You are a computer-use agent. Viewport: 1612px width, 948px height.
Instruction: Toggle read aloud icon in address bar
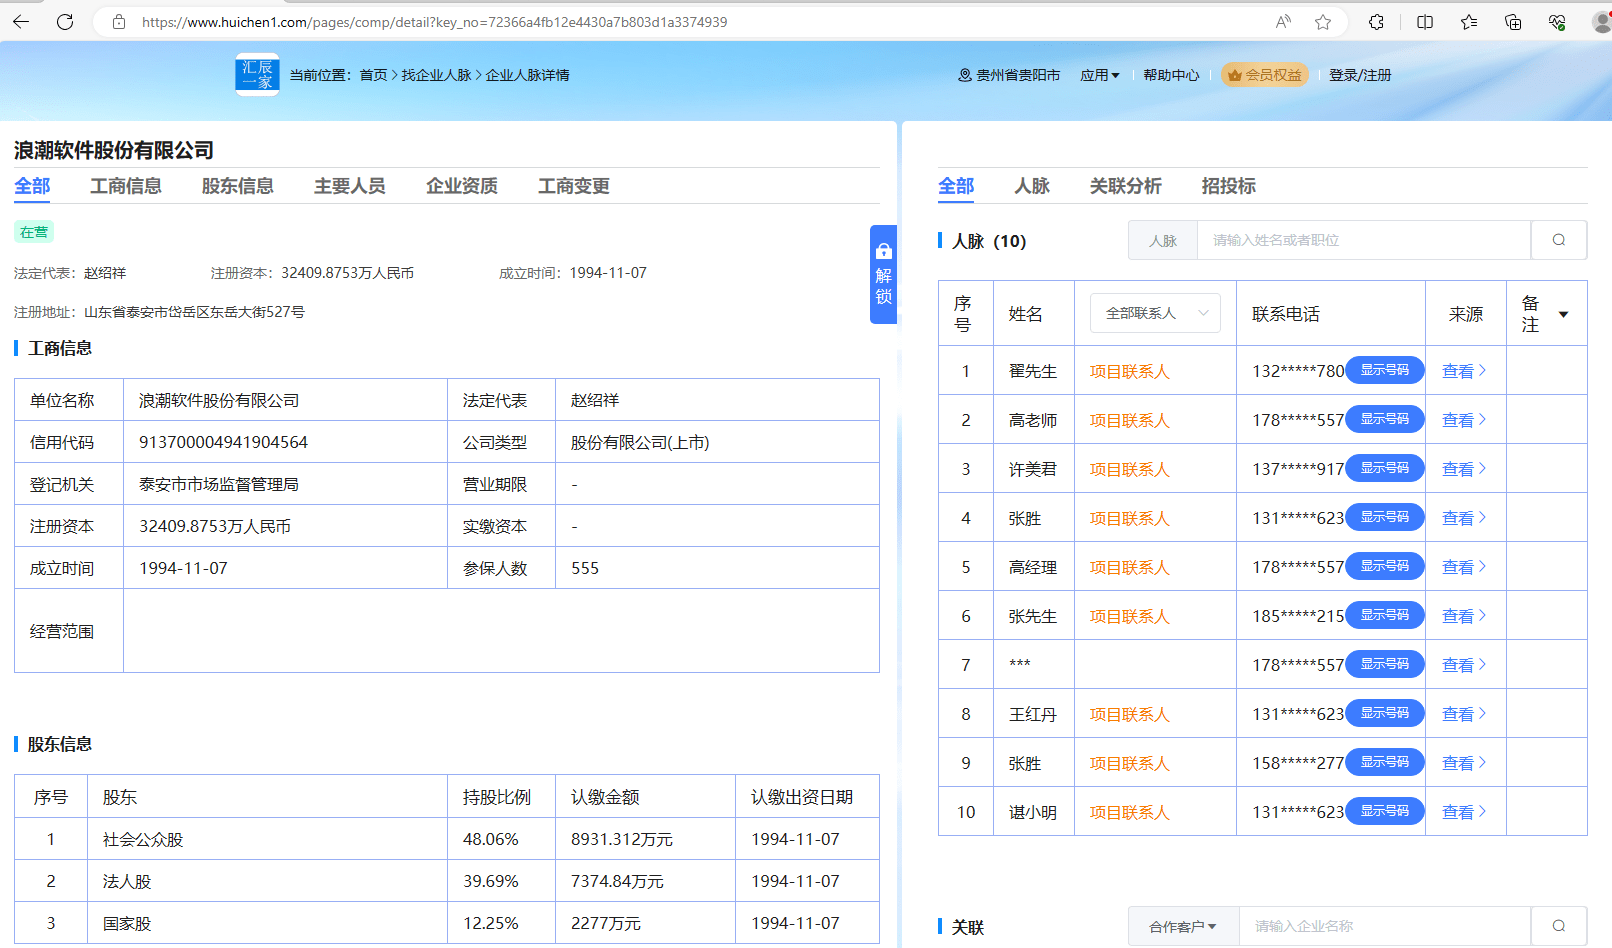click(1283, 22)
